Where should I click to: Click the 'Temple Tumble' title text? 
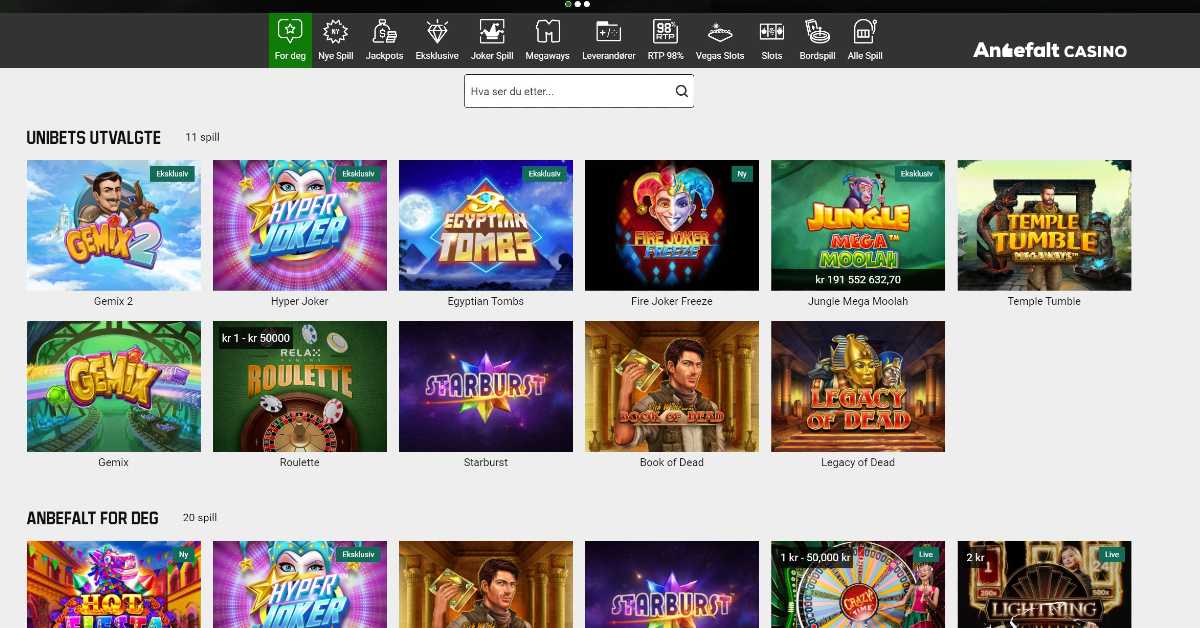click(1044, 301)
